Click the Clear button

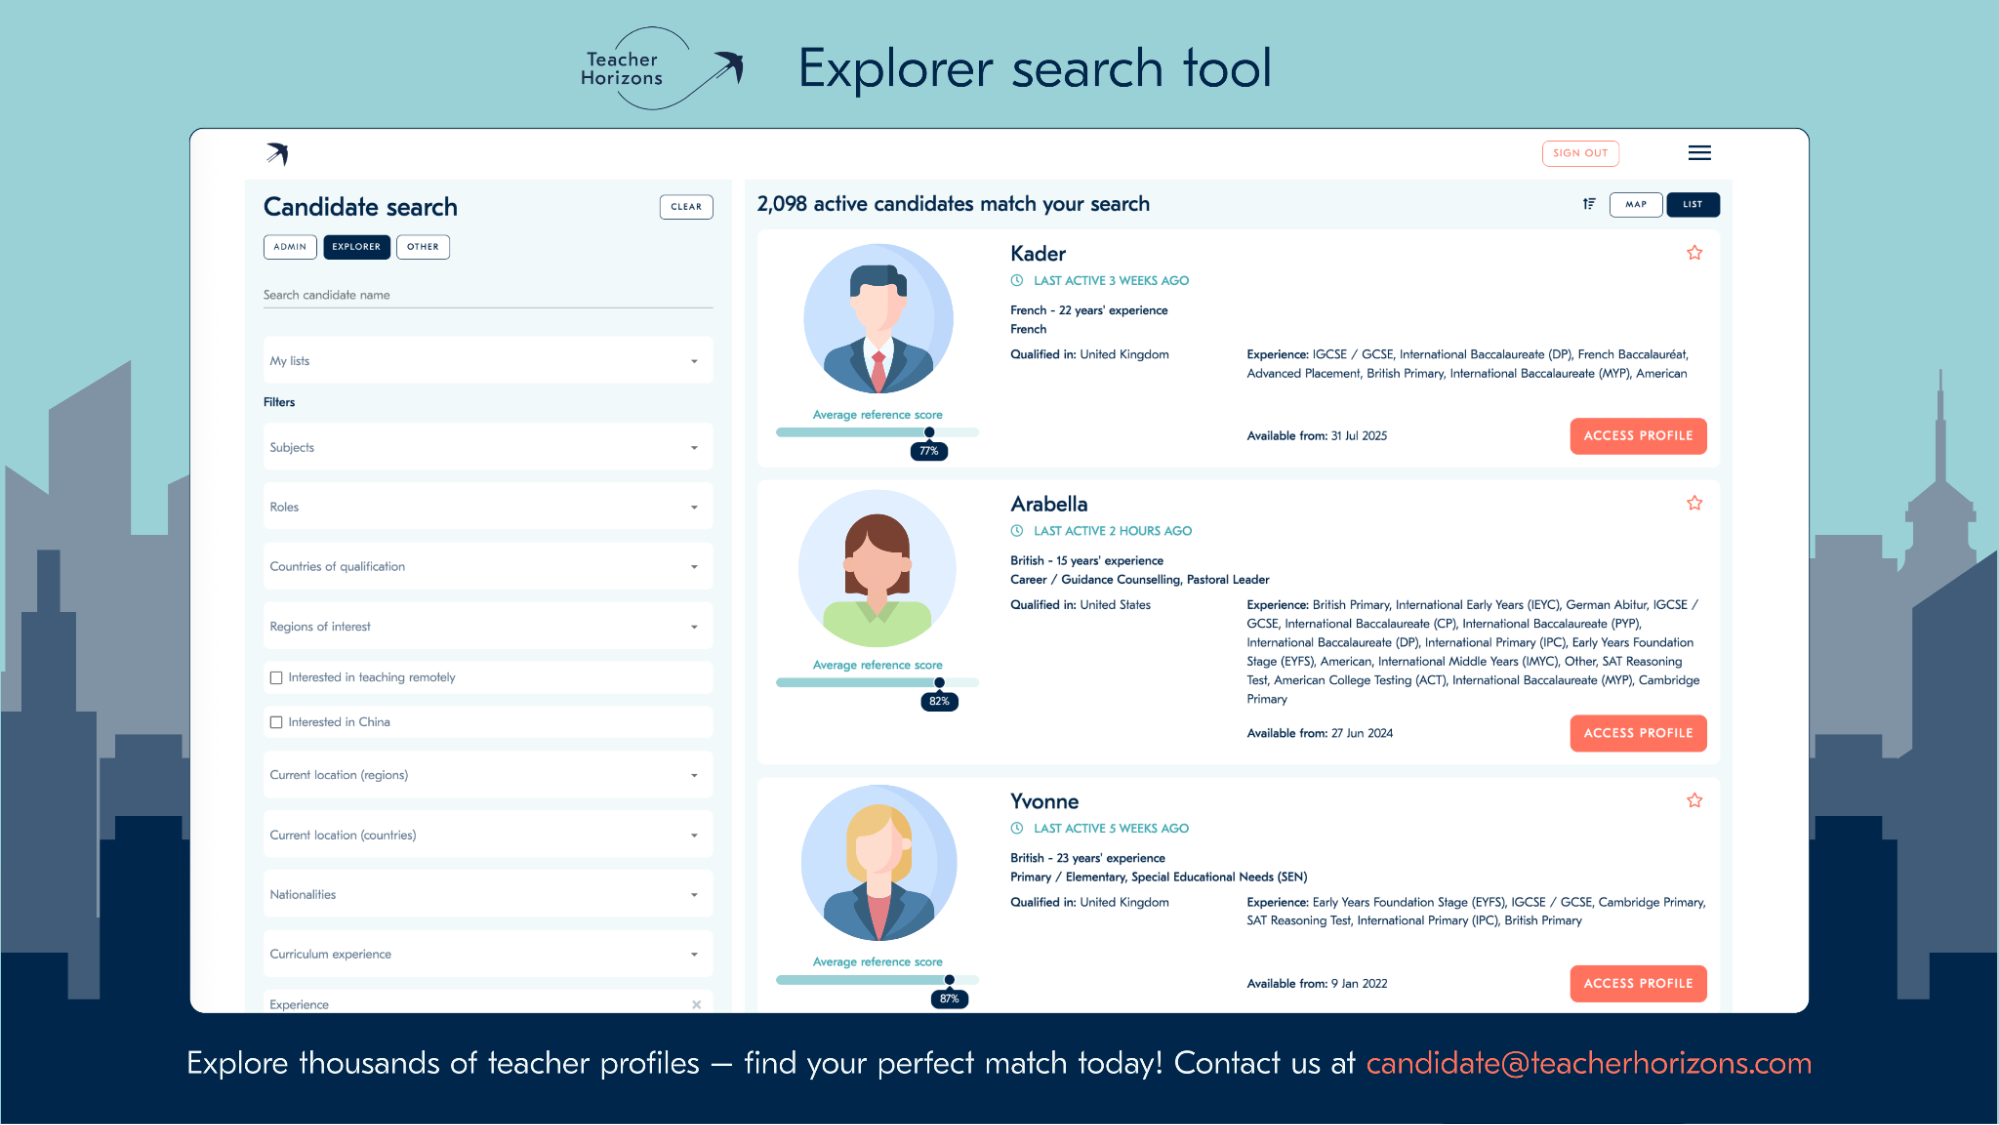(x=686, y=207)
